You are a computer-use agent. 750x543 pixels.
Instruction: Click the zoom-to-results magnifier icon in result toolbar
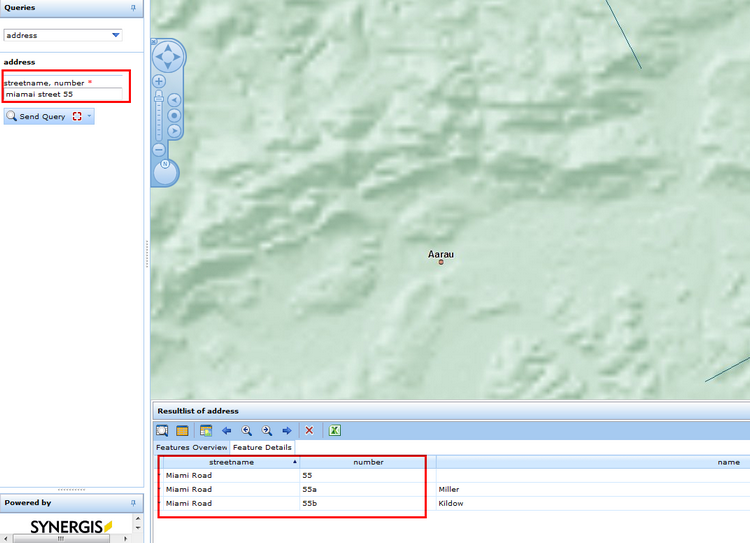point(162,431)
